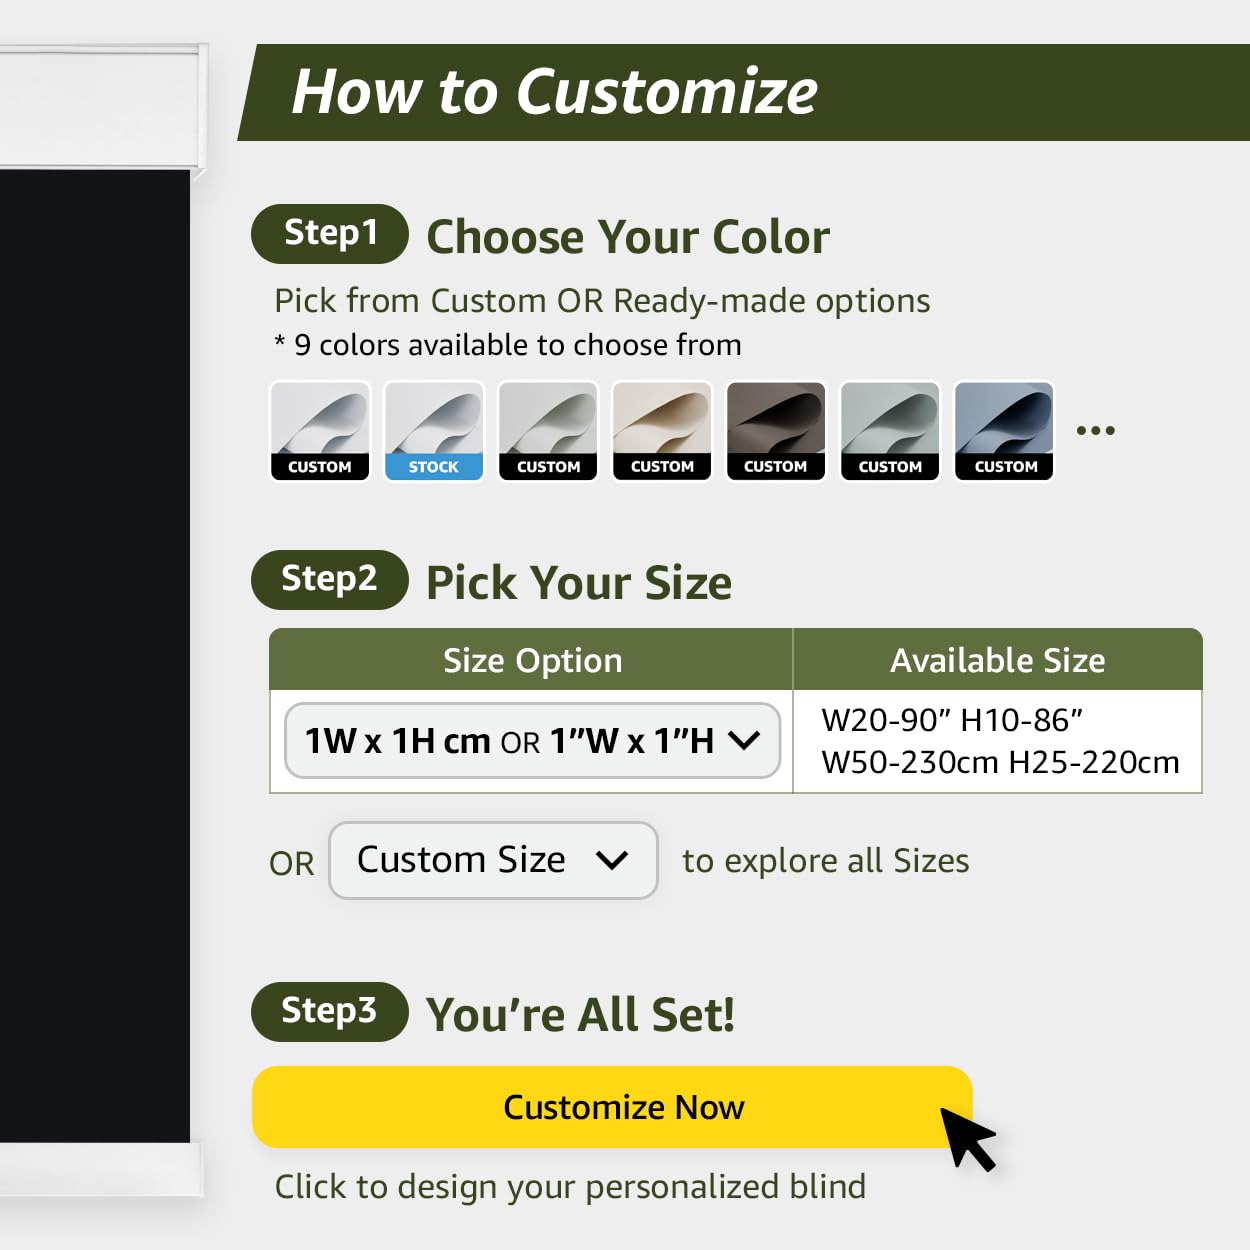This screenshot has height=1250, width=1250.
Task: Open the 1W x 1H cm size dropdown
Action: coord(532,740)
